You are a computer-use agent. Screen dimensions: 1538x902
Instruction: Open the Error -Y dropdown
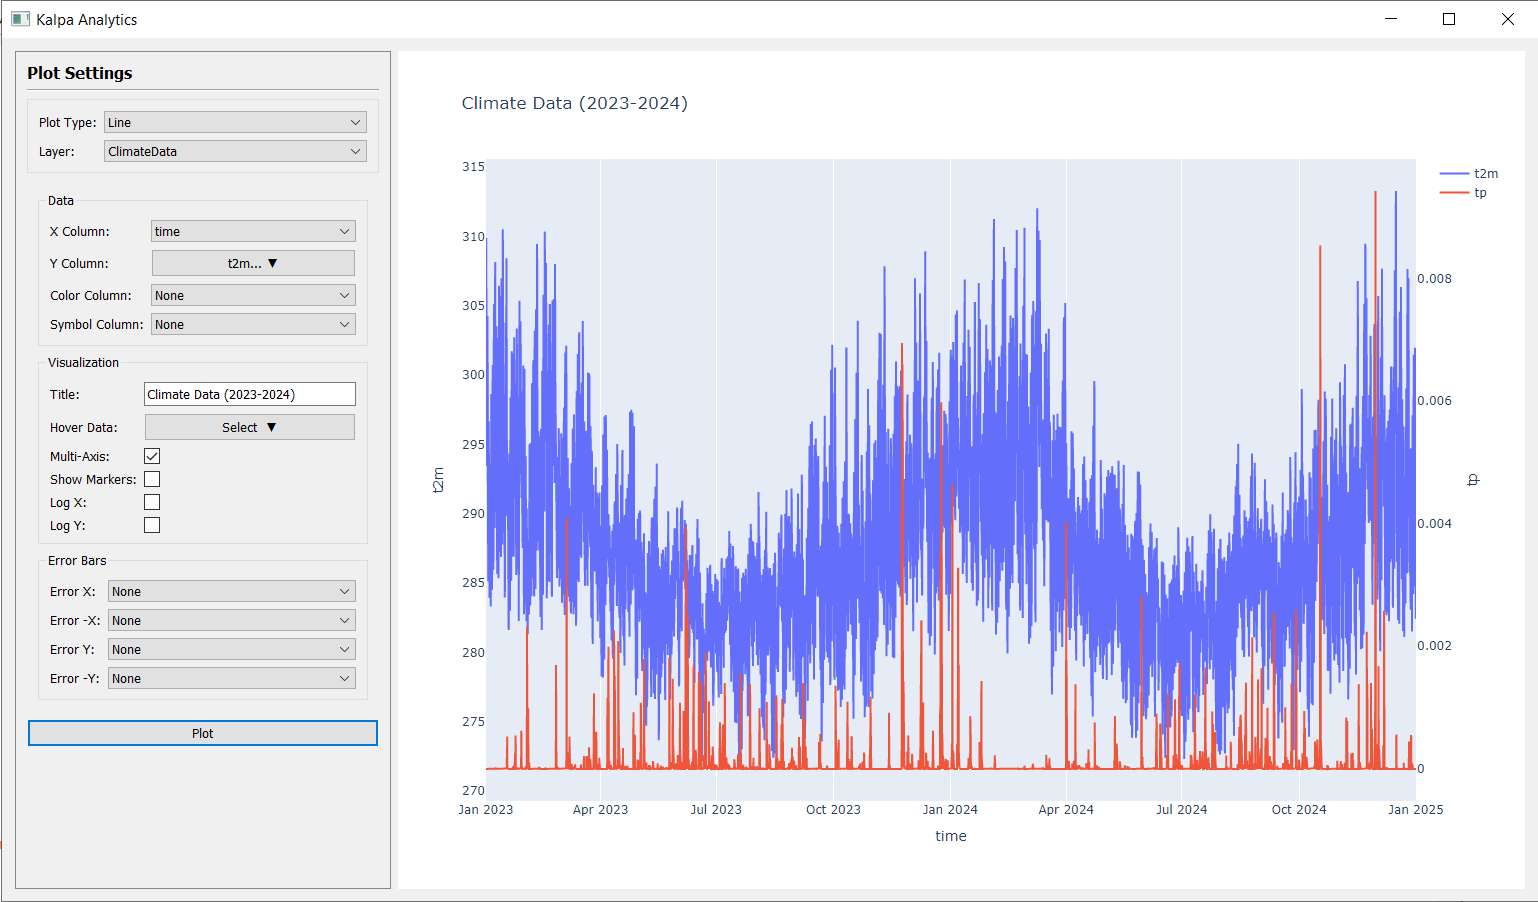pos(231,678)
